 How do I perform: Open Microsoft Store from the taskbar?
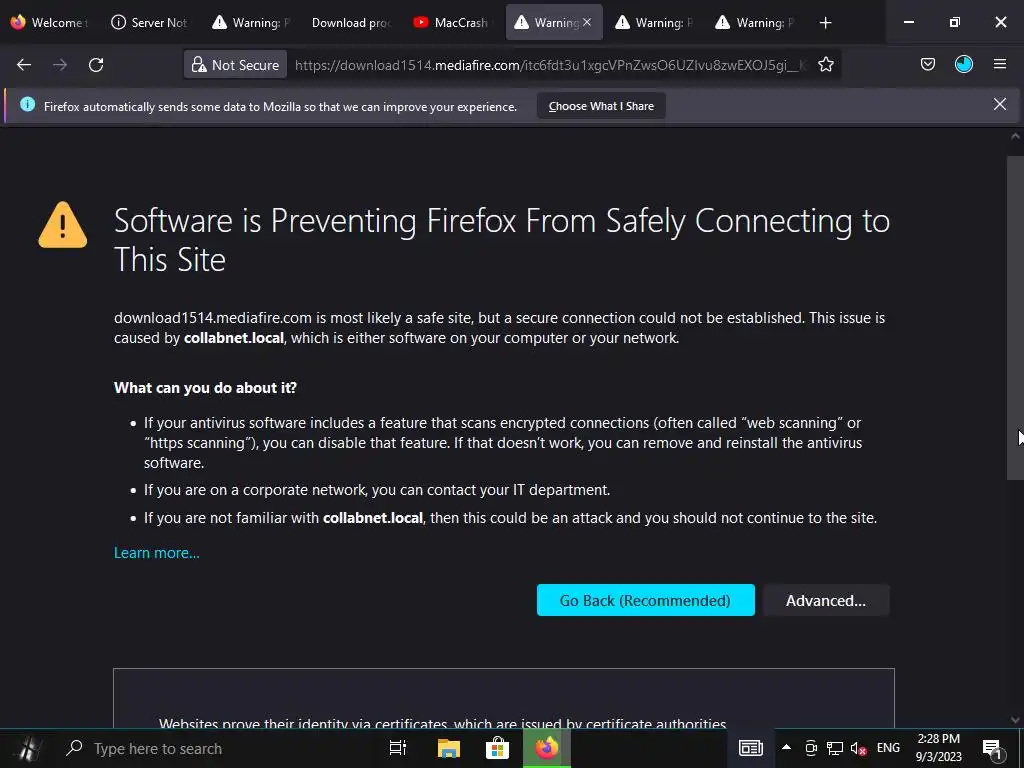pyautogui.click(x=497, y=748)
